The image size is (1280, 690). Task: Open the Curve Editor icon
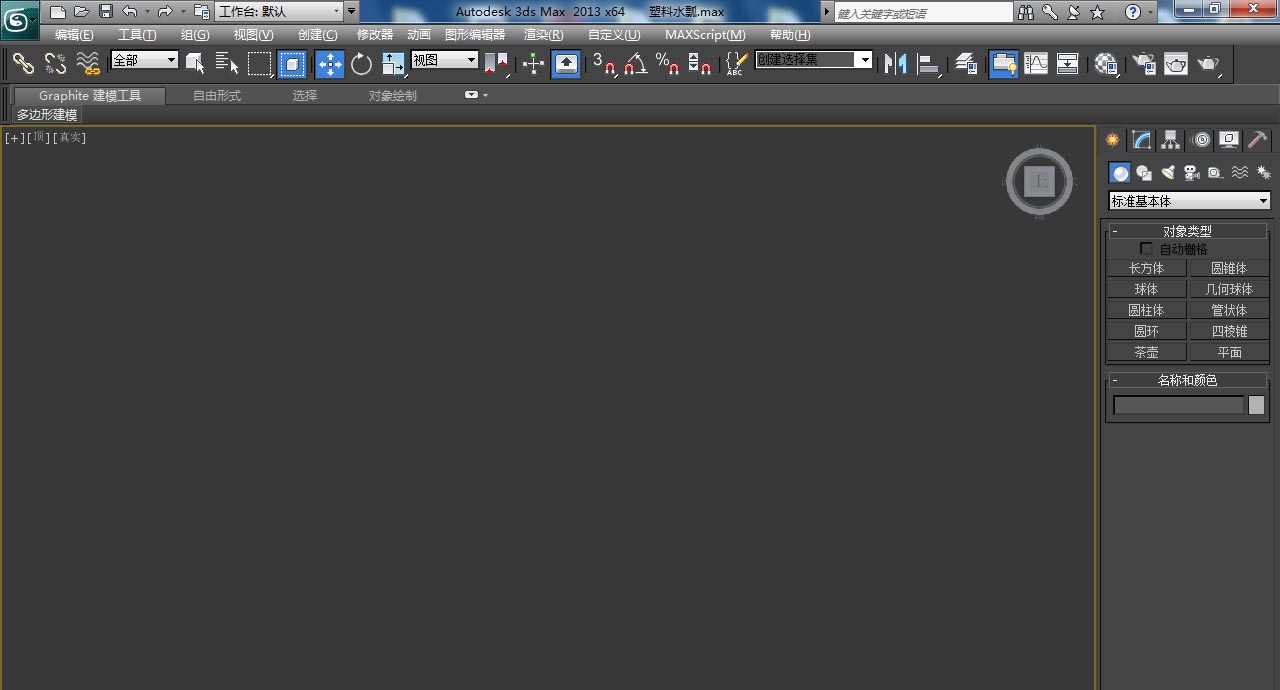click(x=1036, y=64)
